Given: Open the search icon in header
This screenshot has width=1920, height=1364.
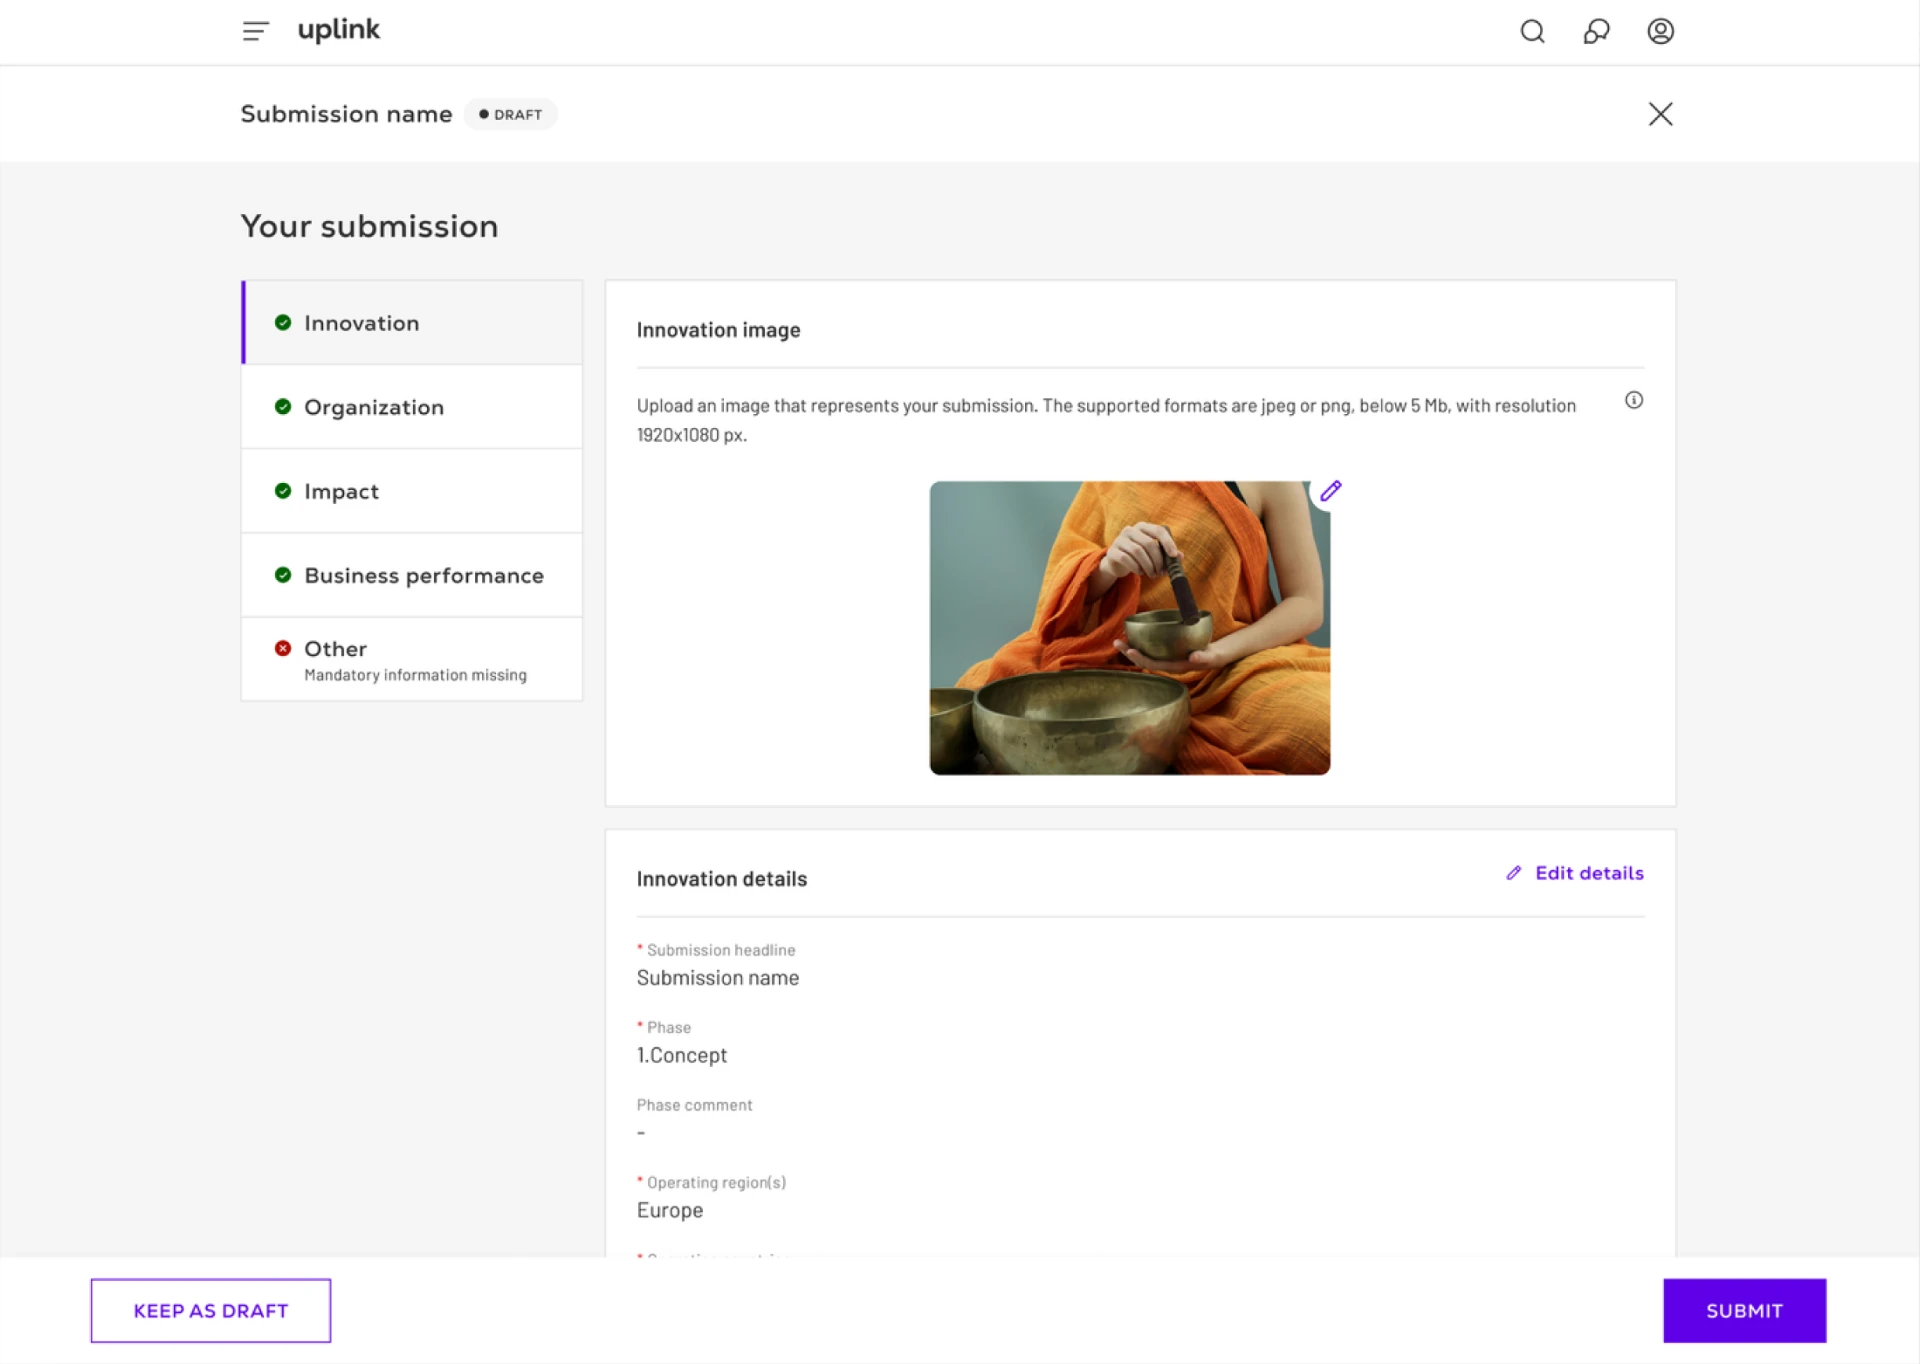Looking at the screenshot, I should (1532, 31).
